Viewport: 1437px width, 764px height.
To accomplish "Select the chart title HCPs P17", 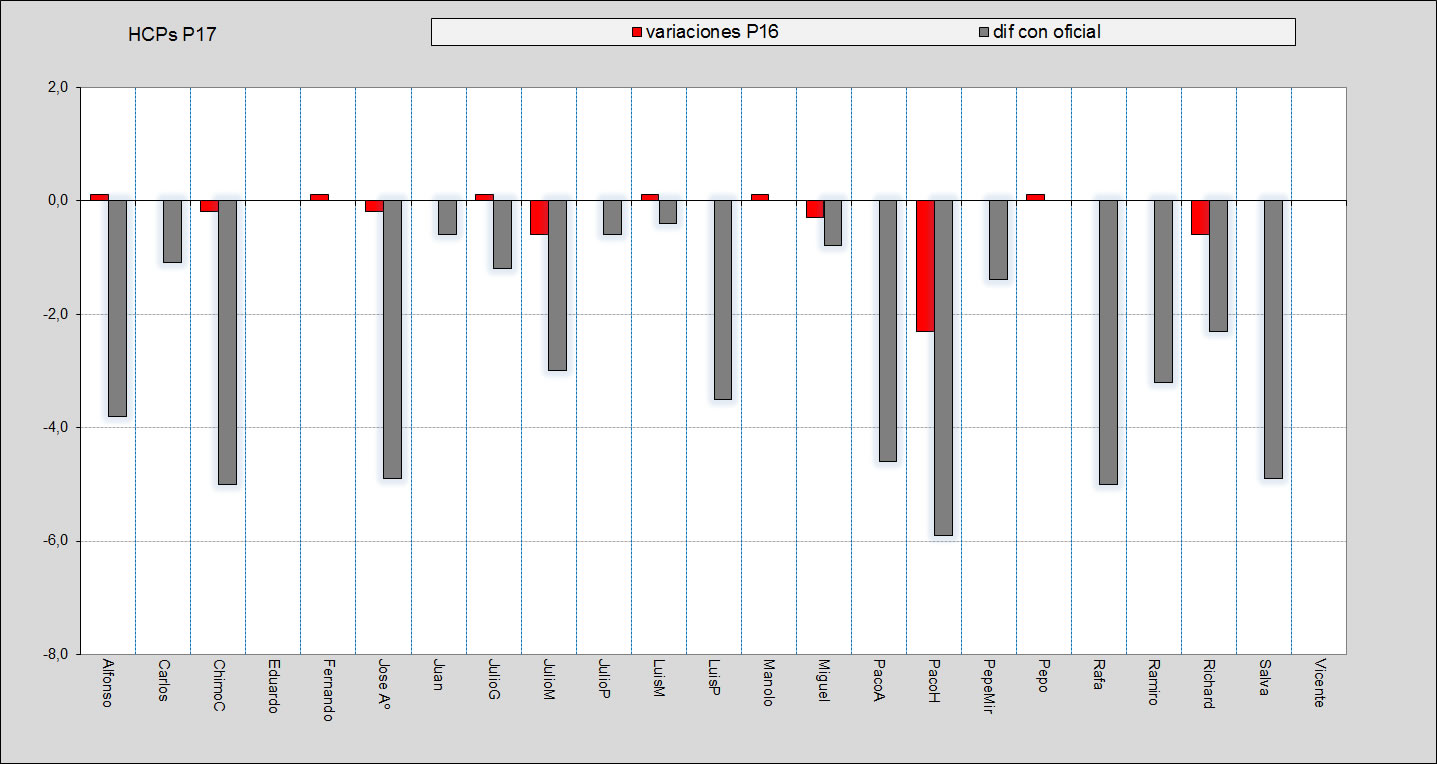I will 172,35.
